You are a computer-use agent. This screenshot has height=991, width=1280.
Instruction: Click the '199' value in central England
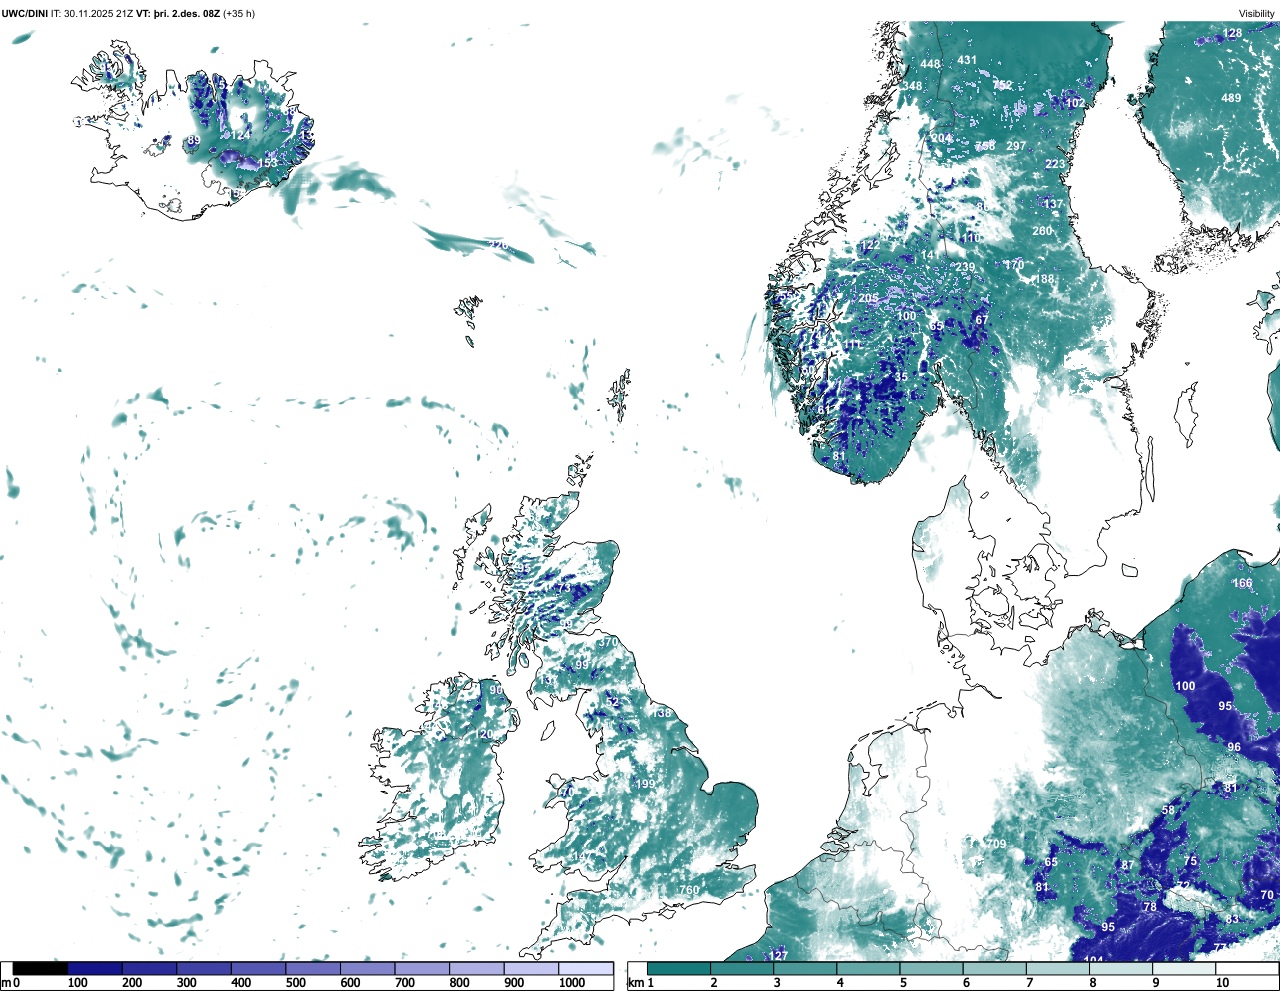(x=645, y=784)
